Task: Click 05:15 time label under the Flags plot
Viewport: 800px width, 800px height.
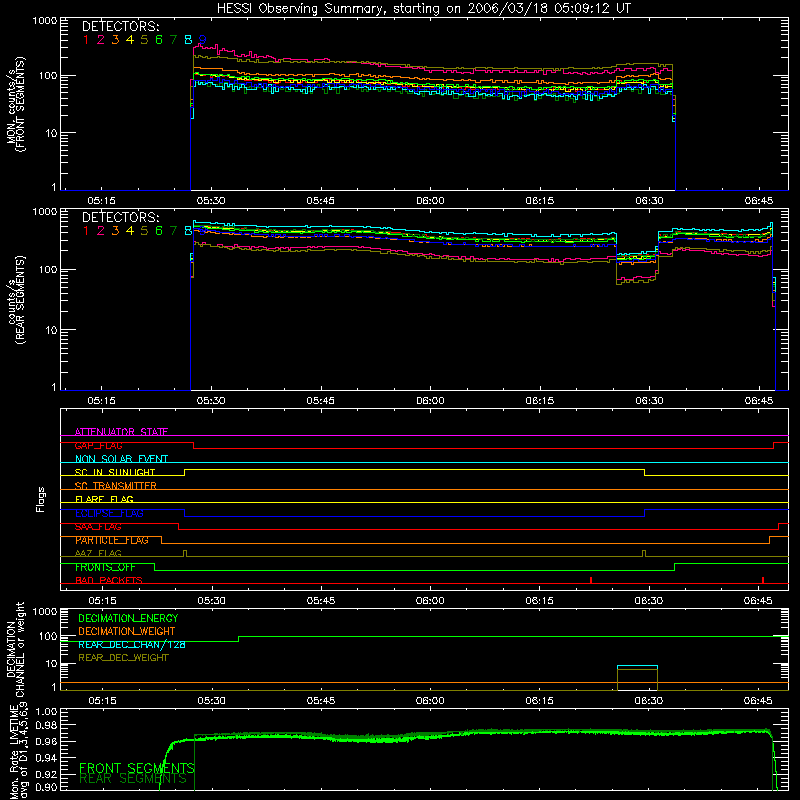Action: click(103, 601)
